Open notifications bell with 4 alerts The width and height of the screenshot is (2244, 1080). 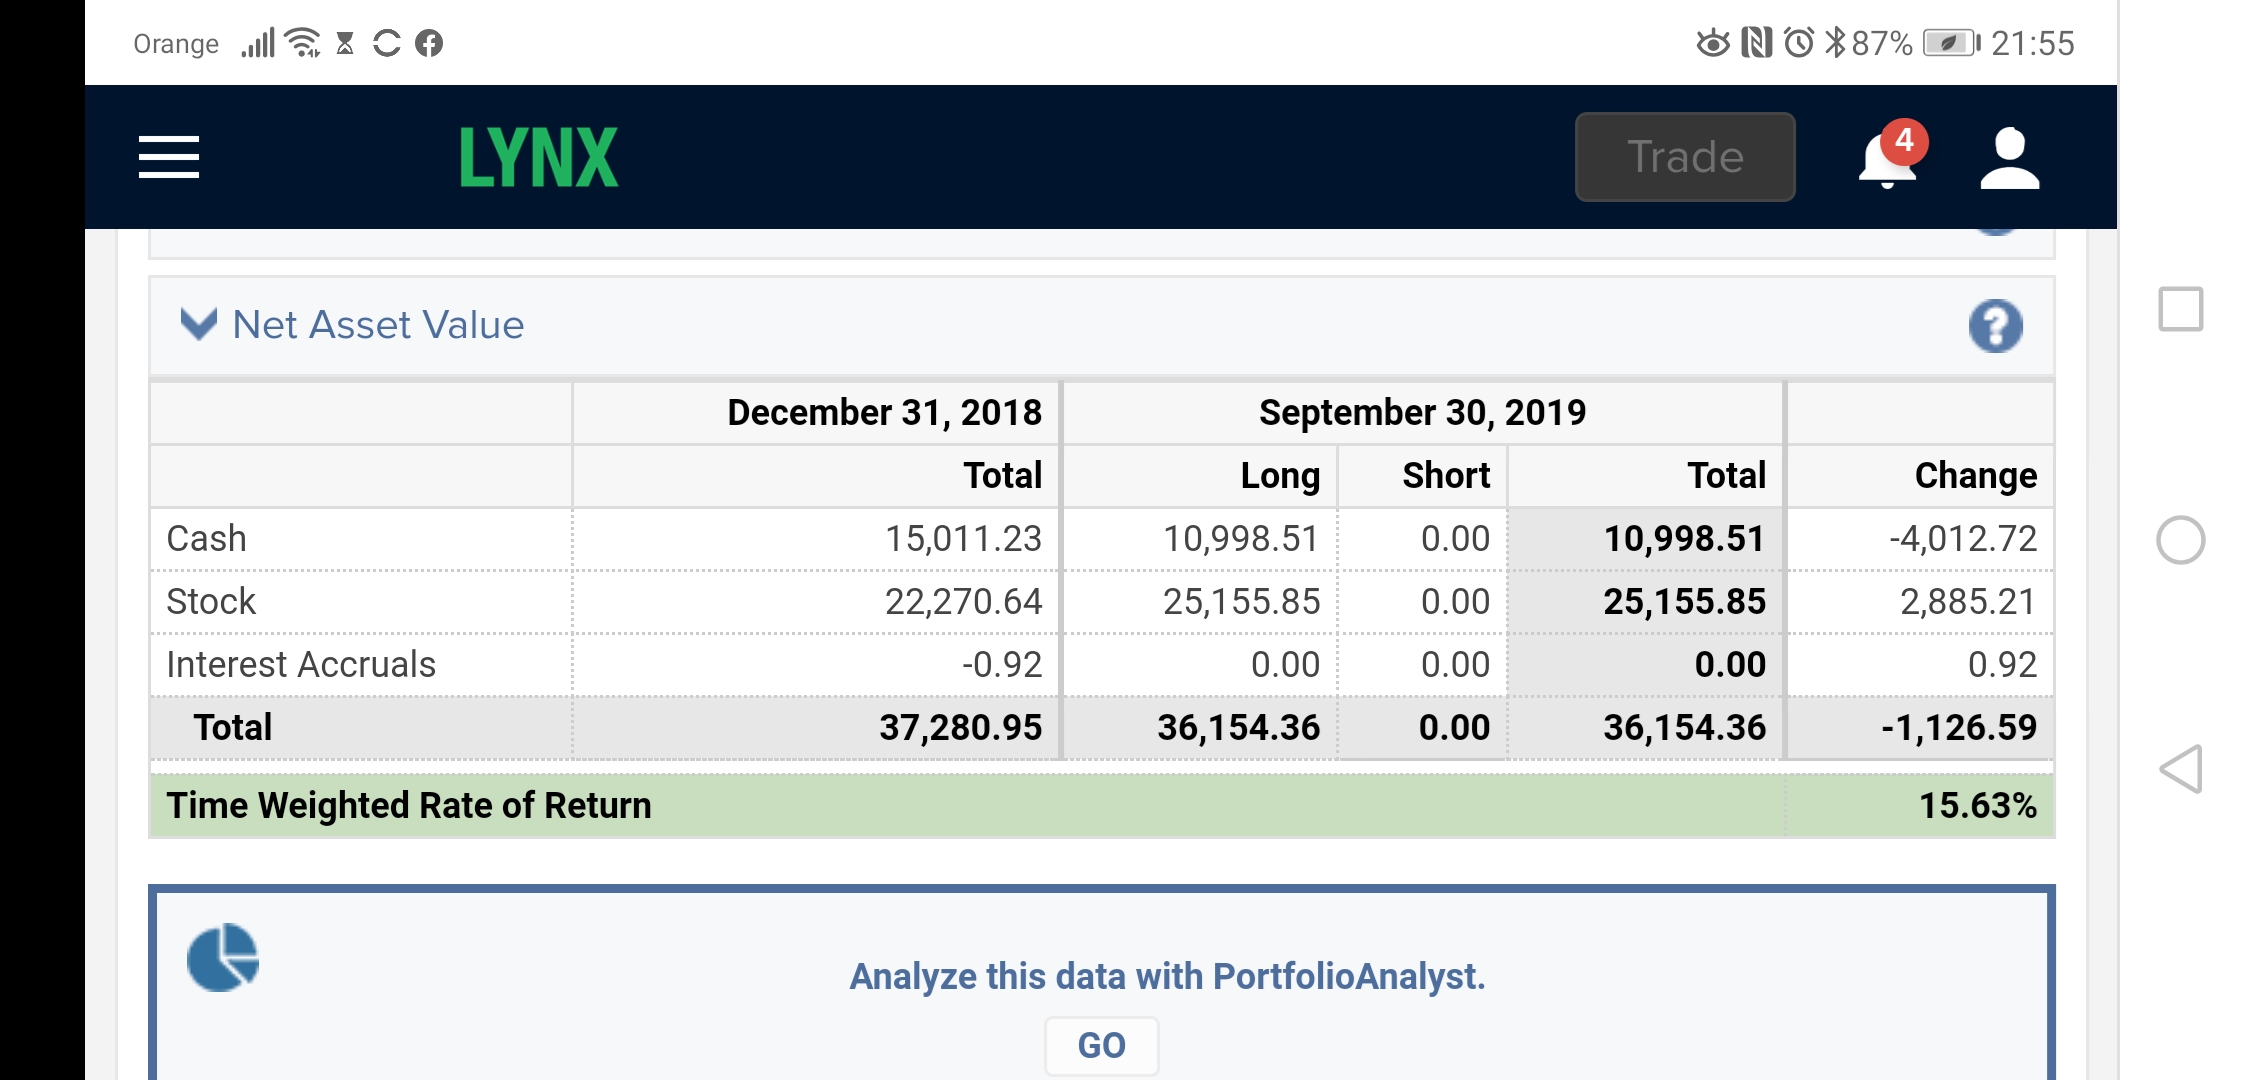click(1889, 156)
